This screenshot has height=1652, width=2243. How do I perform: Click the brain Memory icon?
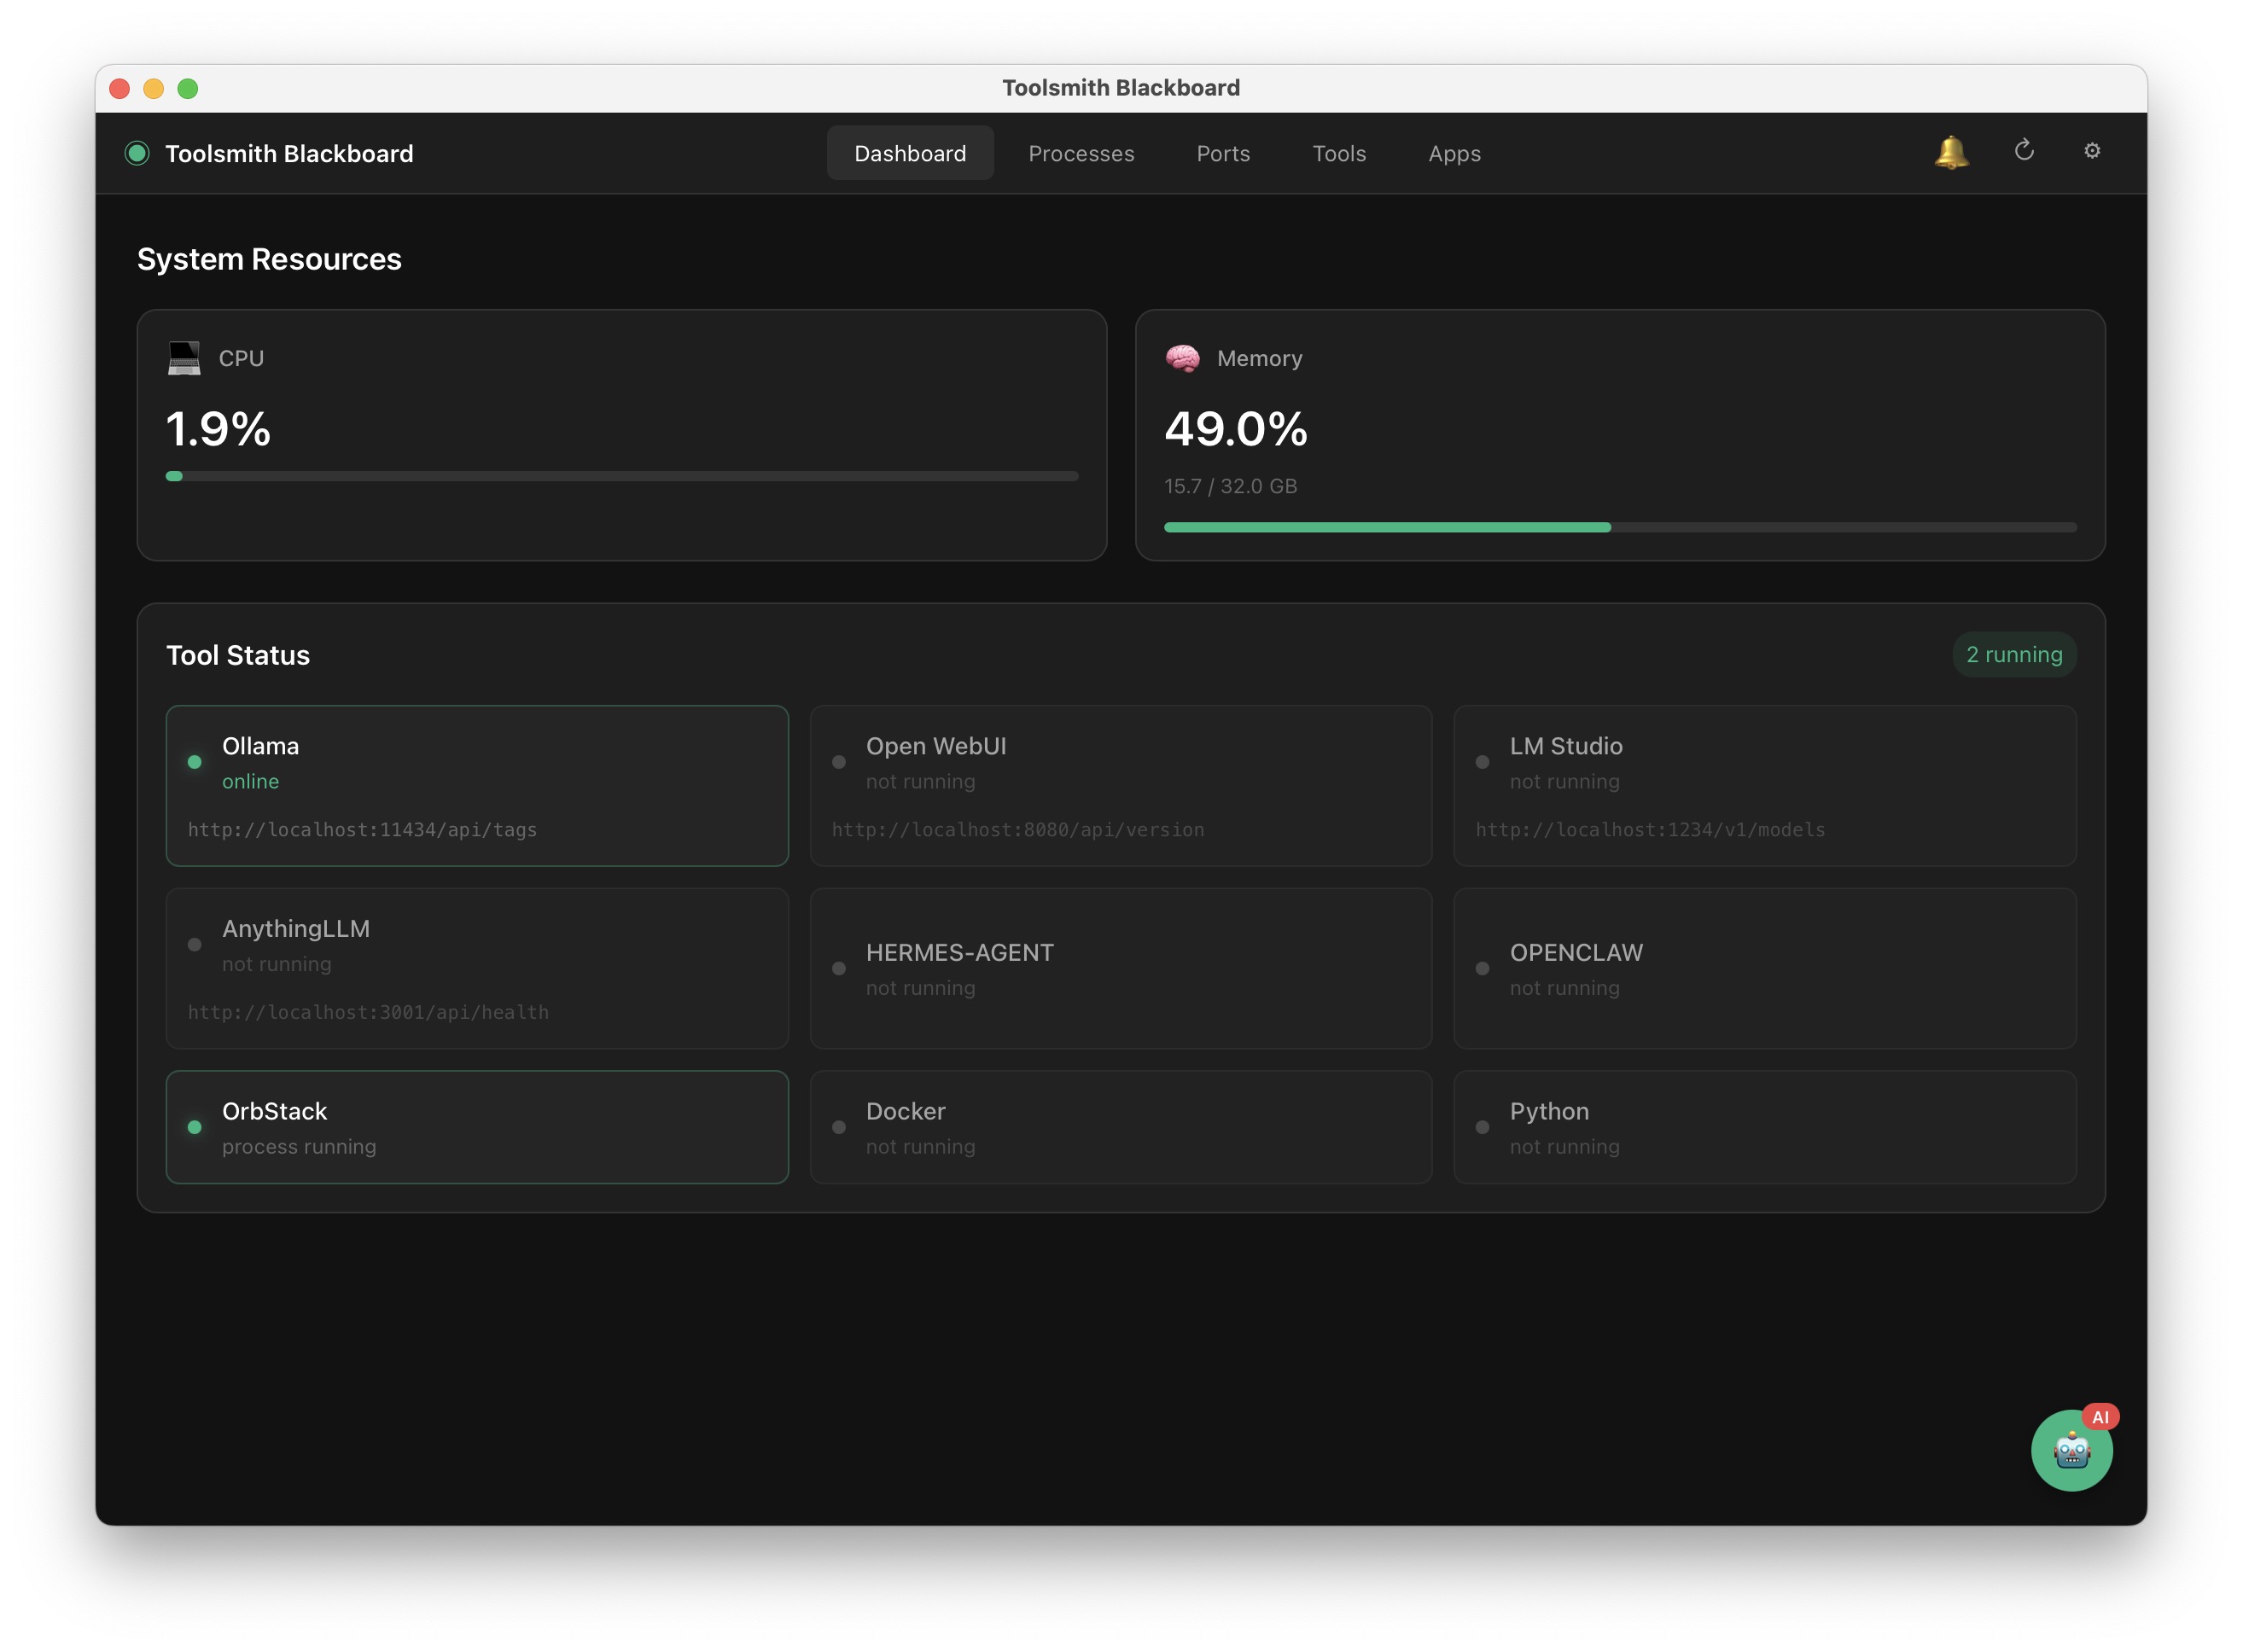coord(1182,358)
